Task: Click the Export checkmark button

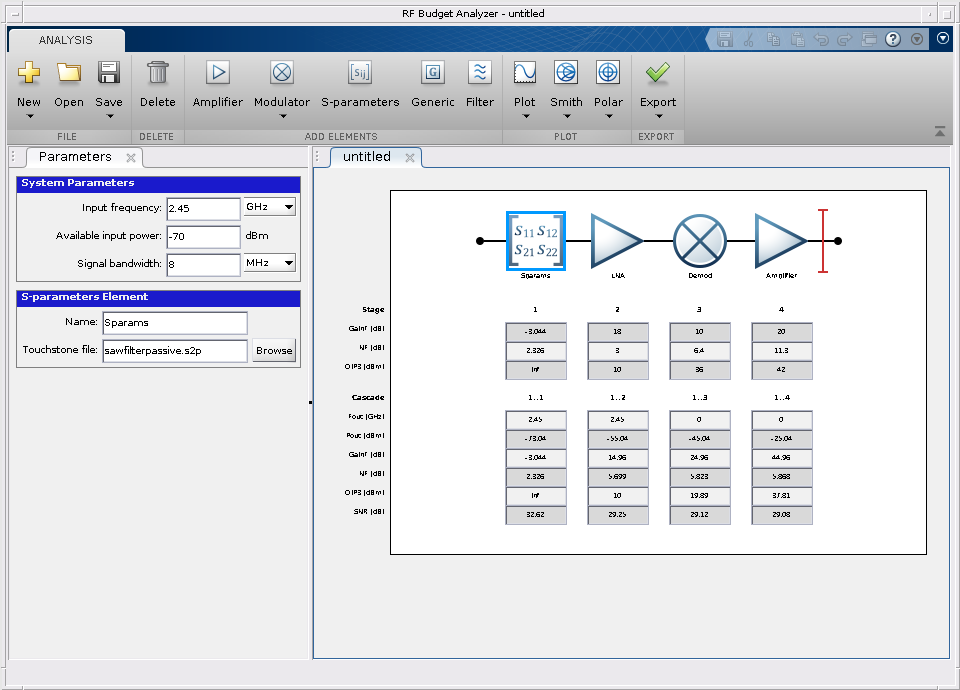Action: [658, 74]
